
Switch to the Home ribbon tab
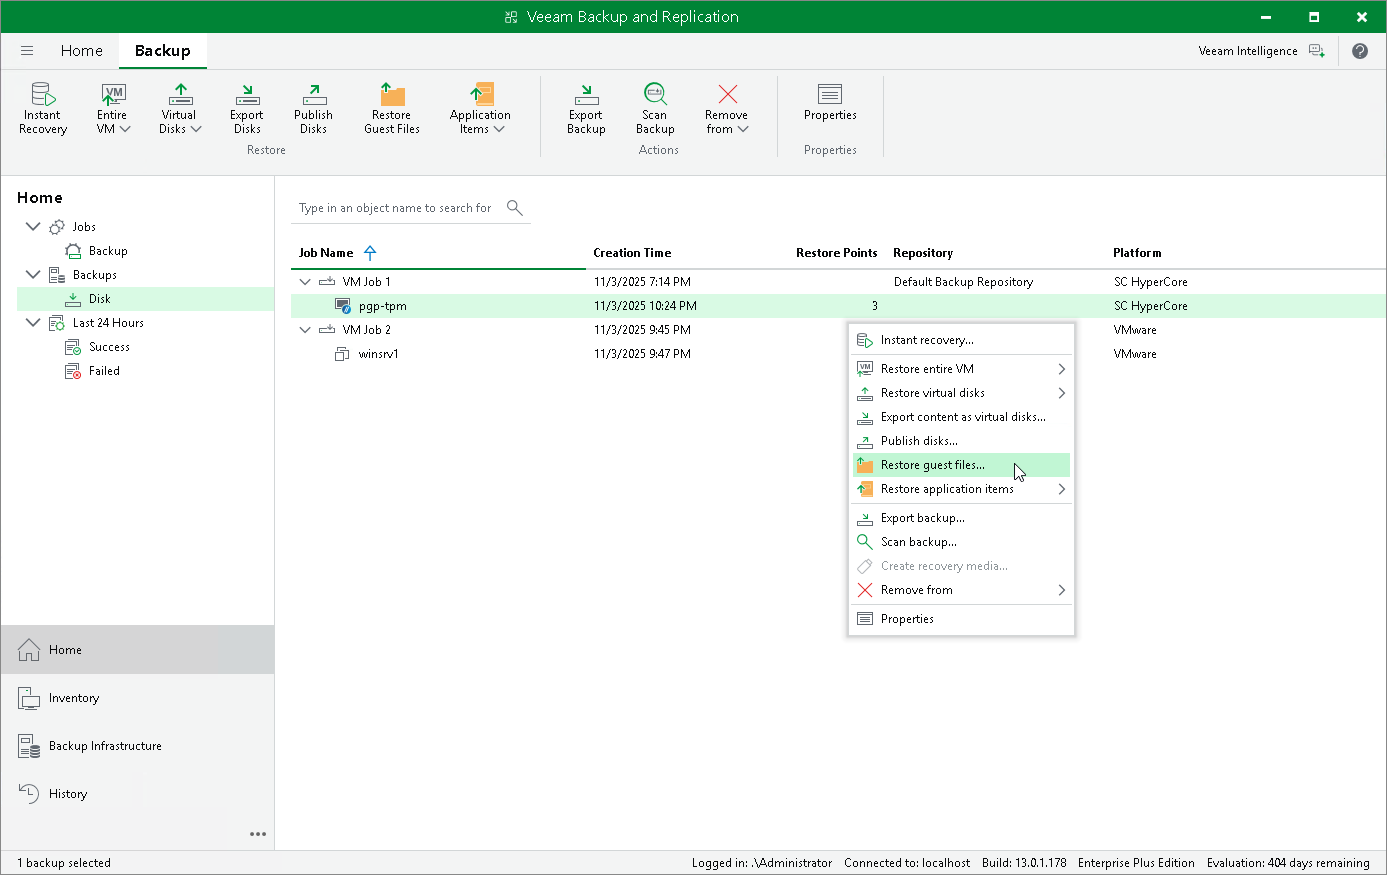pos(81,51)
